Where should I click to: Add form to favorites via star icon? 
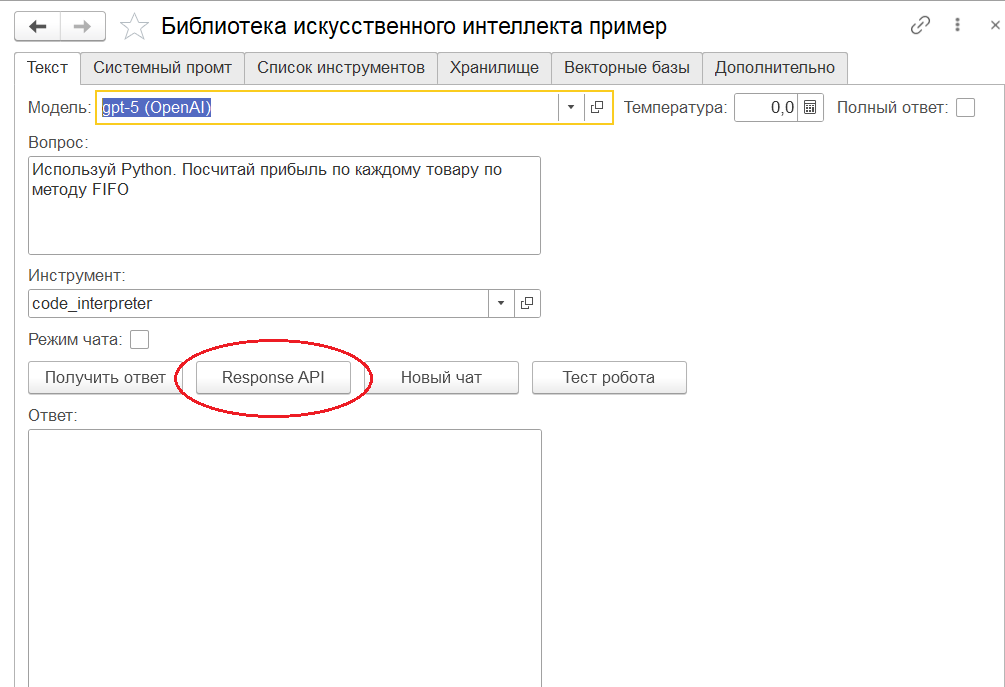[x=133, y=26]
